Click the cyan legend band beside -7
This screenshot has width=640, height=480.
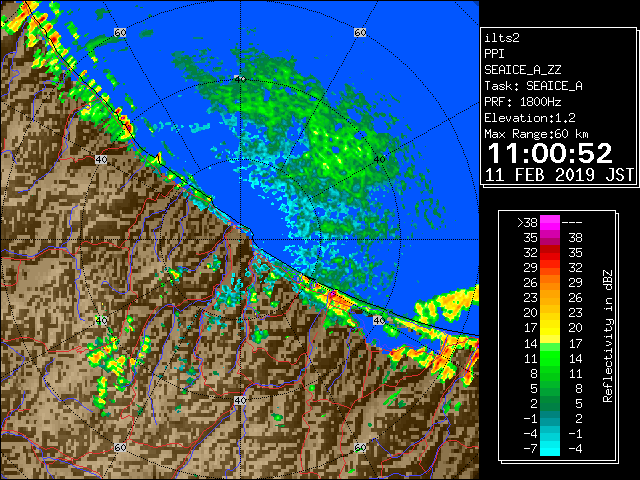click(550, 448)
